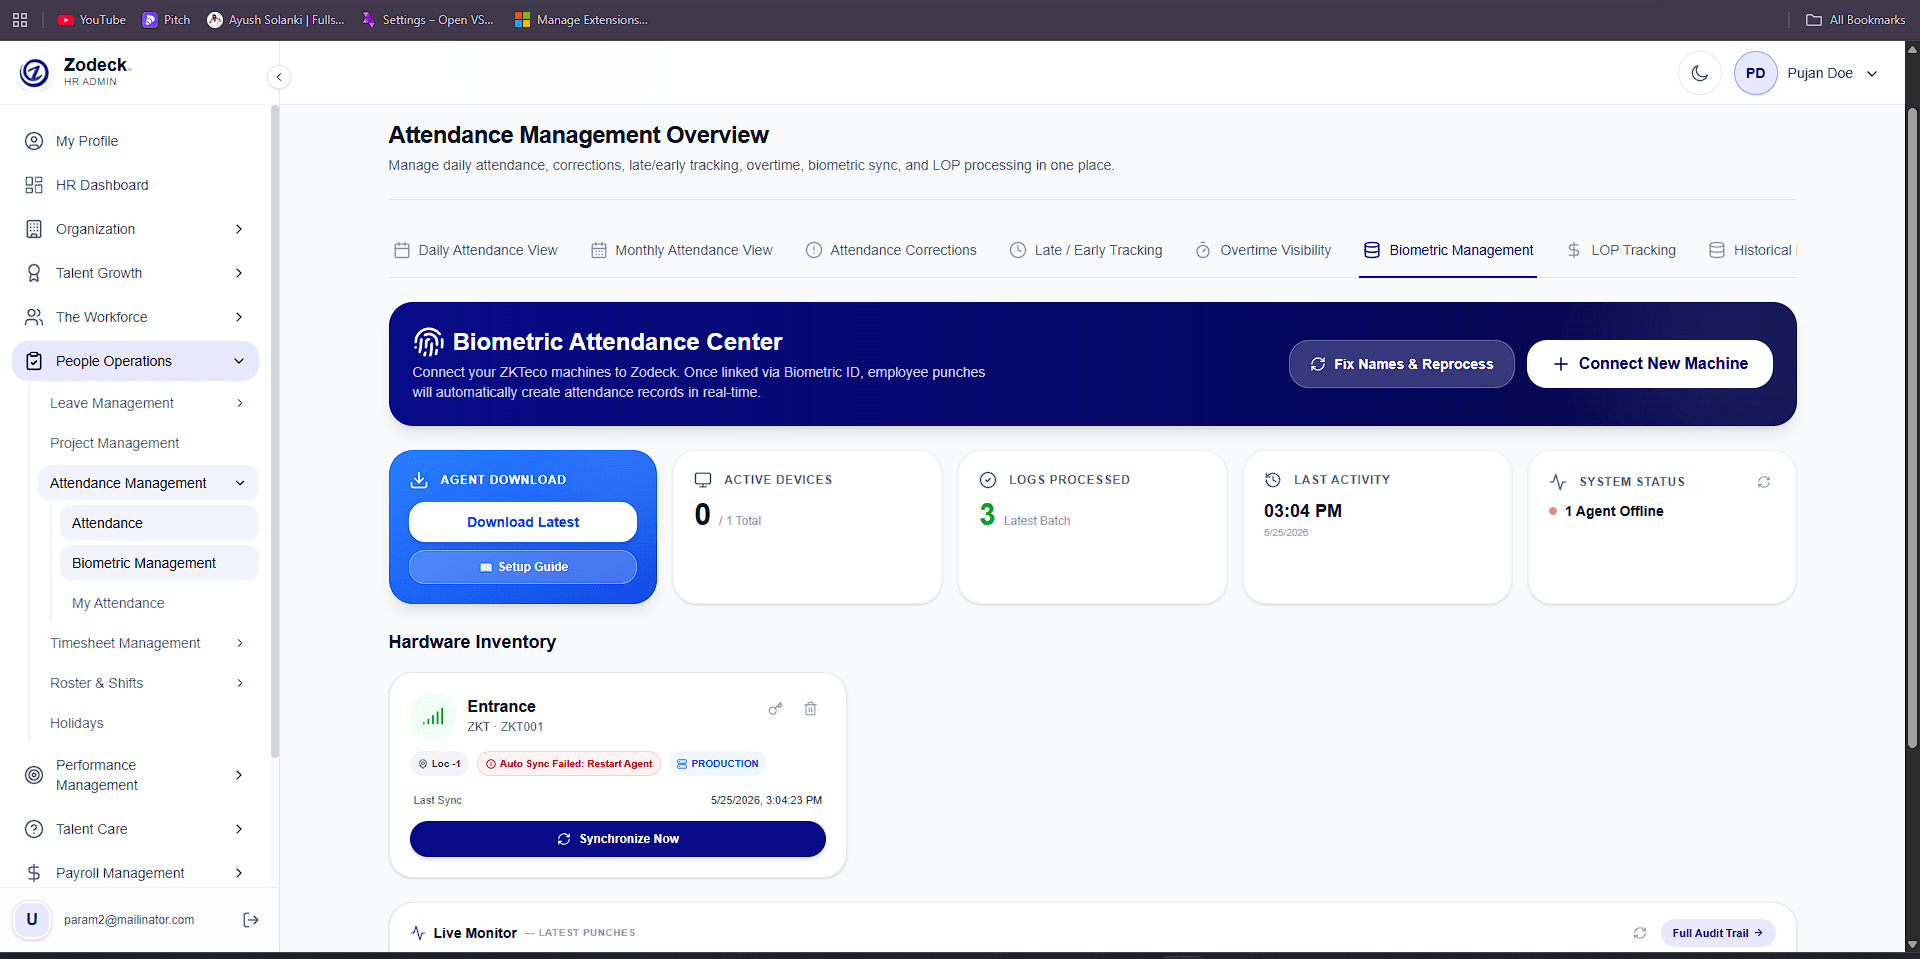Open Late / Early Tracking tab
The image size is (1920, 959).
click(1086, 250)
